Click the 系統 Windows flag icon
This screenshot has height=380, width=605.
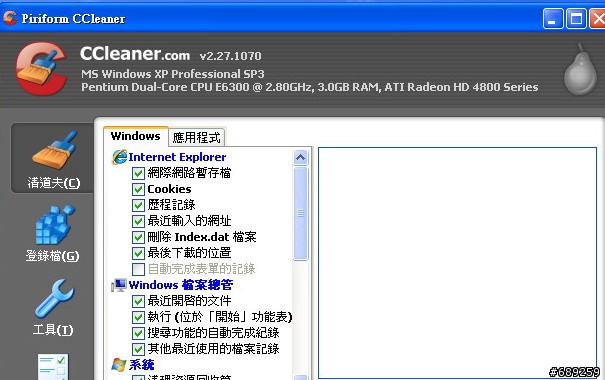119,365
